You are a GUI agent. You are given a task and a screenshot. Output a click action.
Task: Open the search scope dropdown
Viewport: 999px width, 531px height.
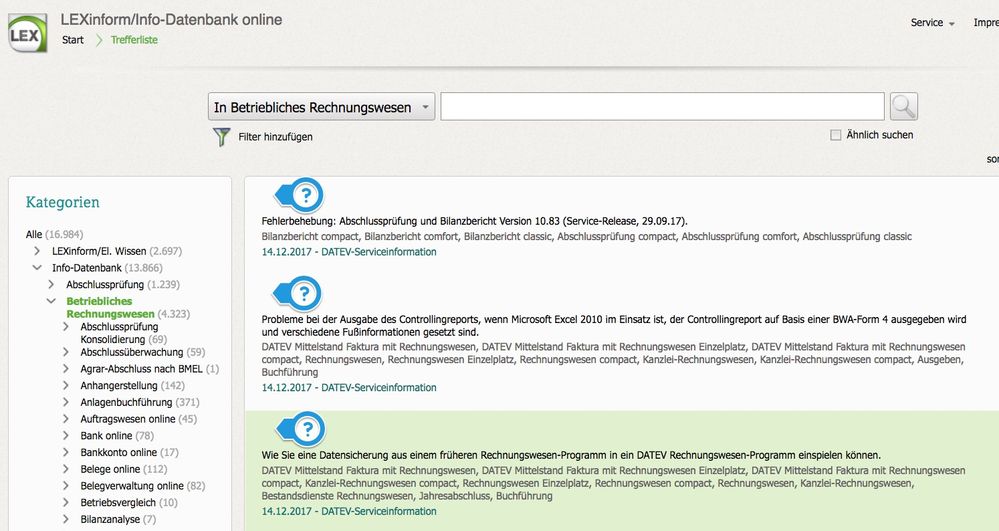(x=322, y=107)
